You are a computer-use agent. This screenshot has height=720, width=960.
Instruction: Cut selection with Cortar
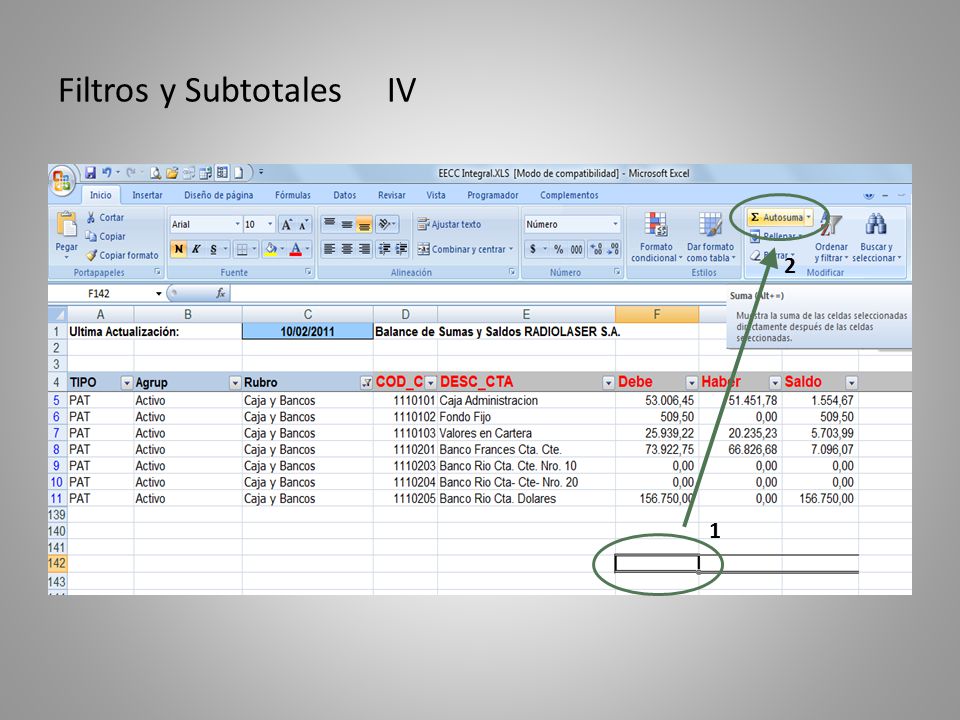[105, 217]
